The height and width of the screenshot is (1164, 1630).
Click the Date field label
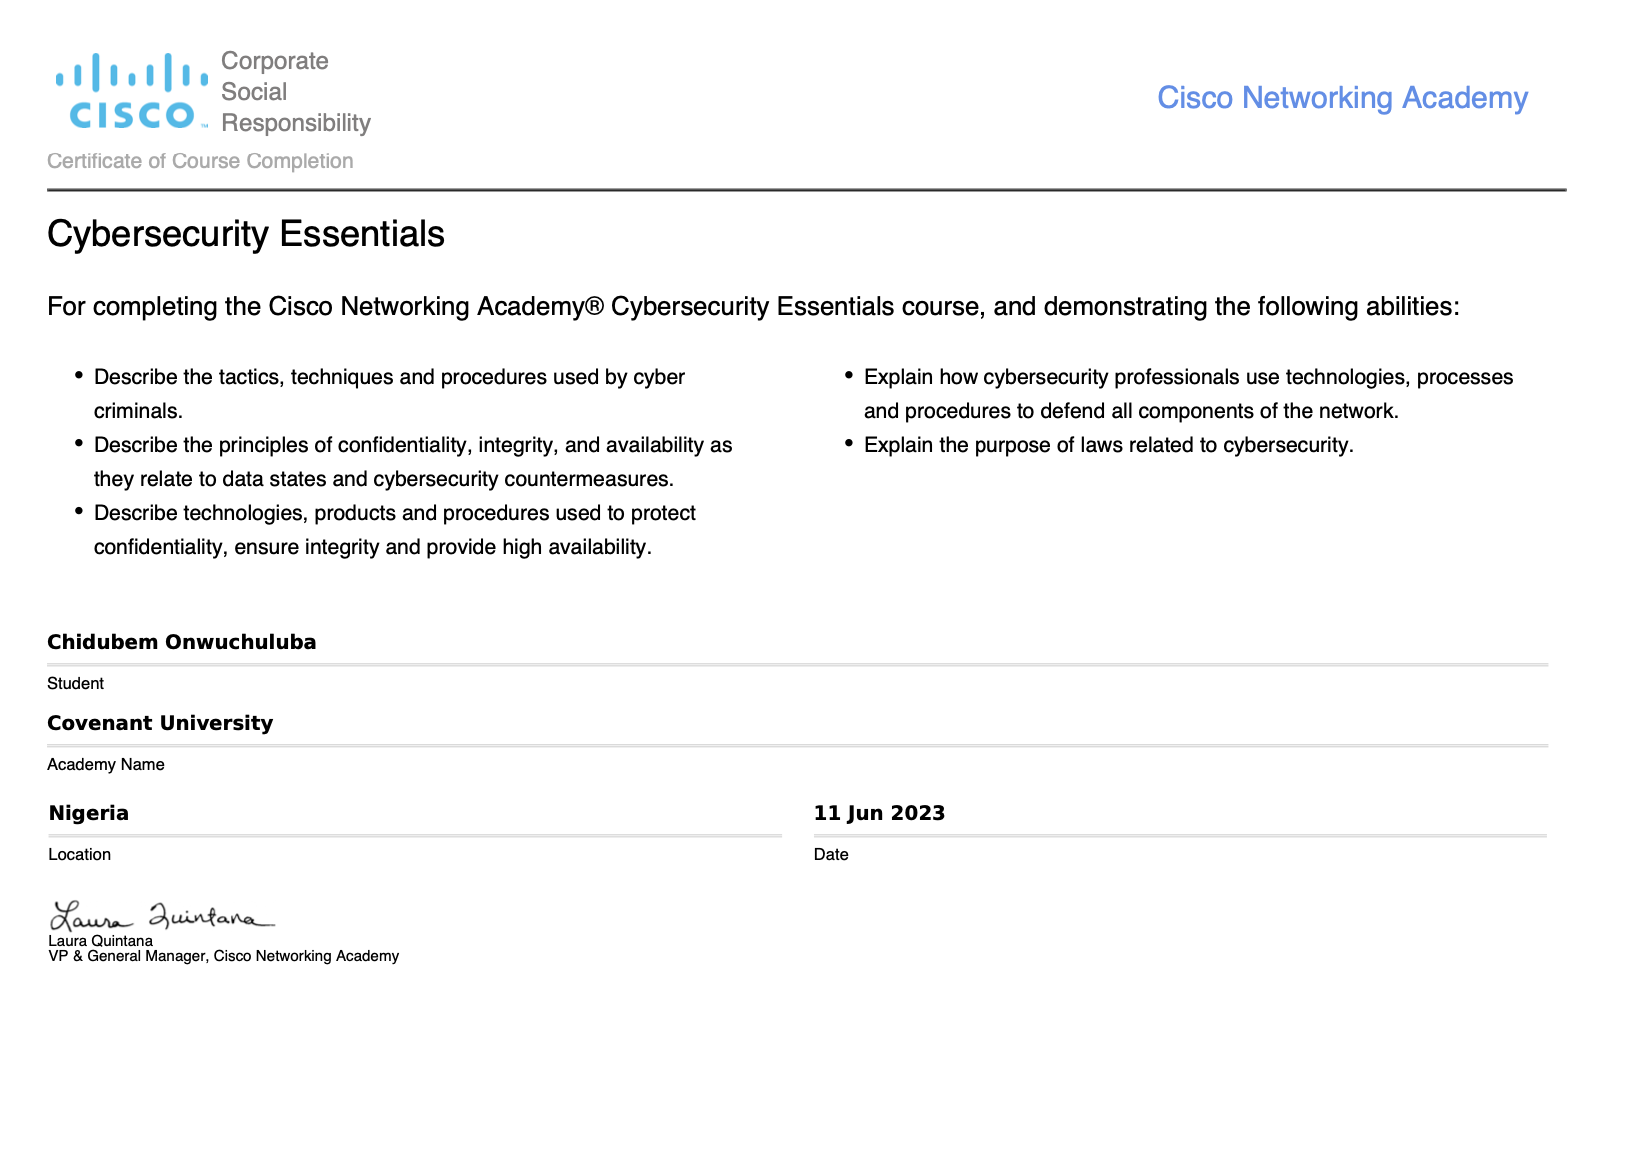point(831,855)
